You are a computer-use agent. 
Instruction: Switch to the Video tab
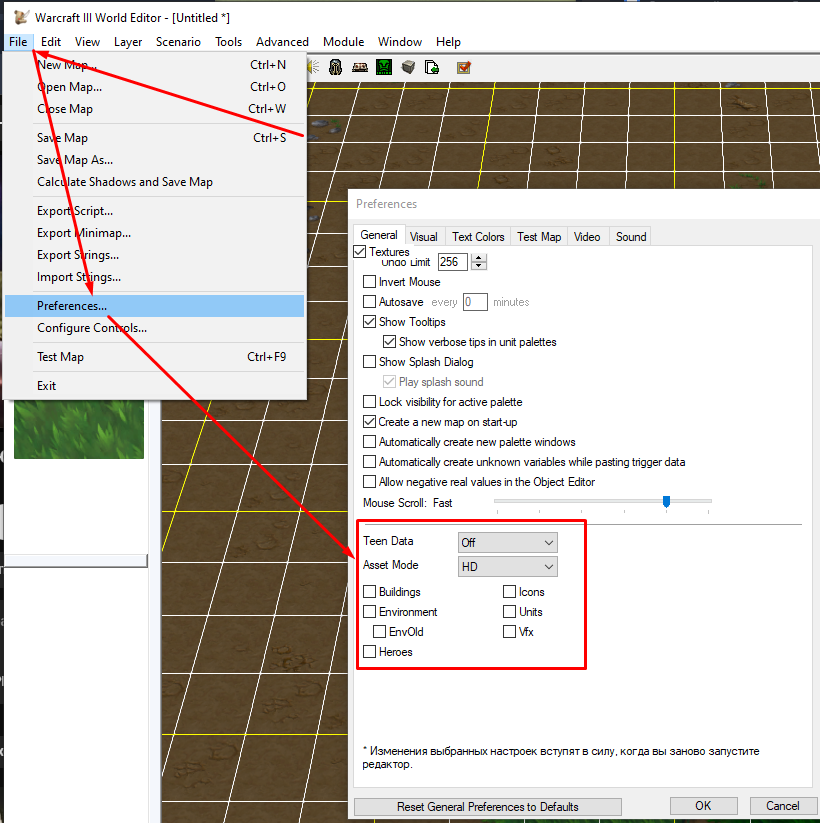click(x=587, y=237)
